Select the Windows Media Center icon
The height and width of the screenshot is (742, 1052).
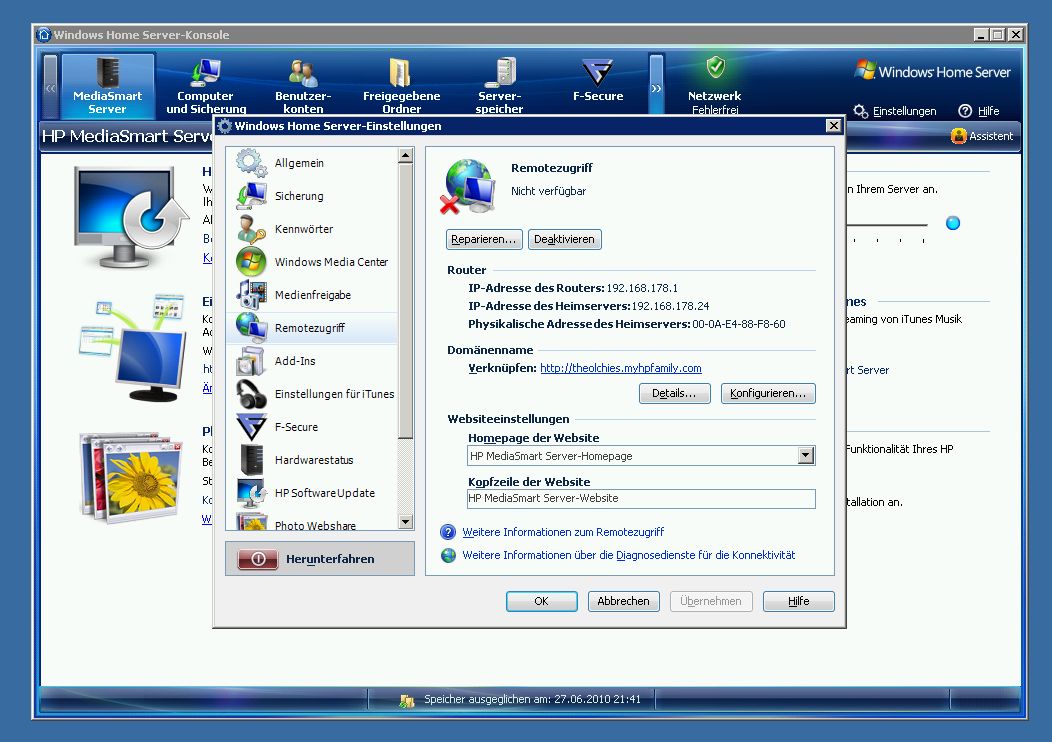[251, 262]
